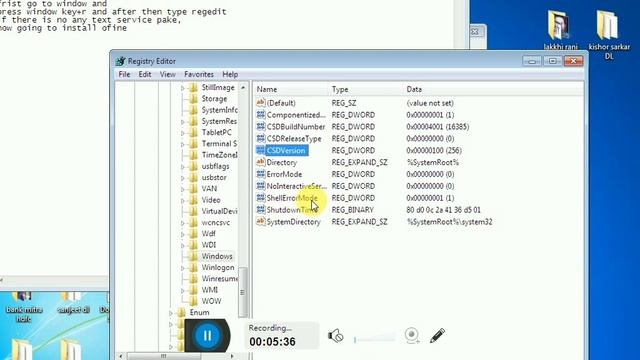Expand the SystemResources registry key

point(183,122)
